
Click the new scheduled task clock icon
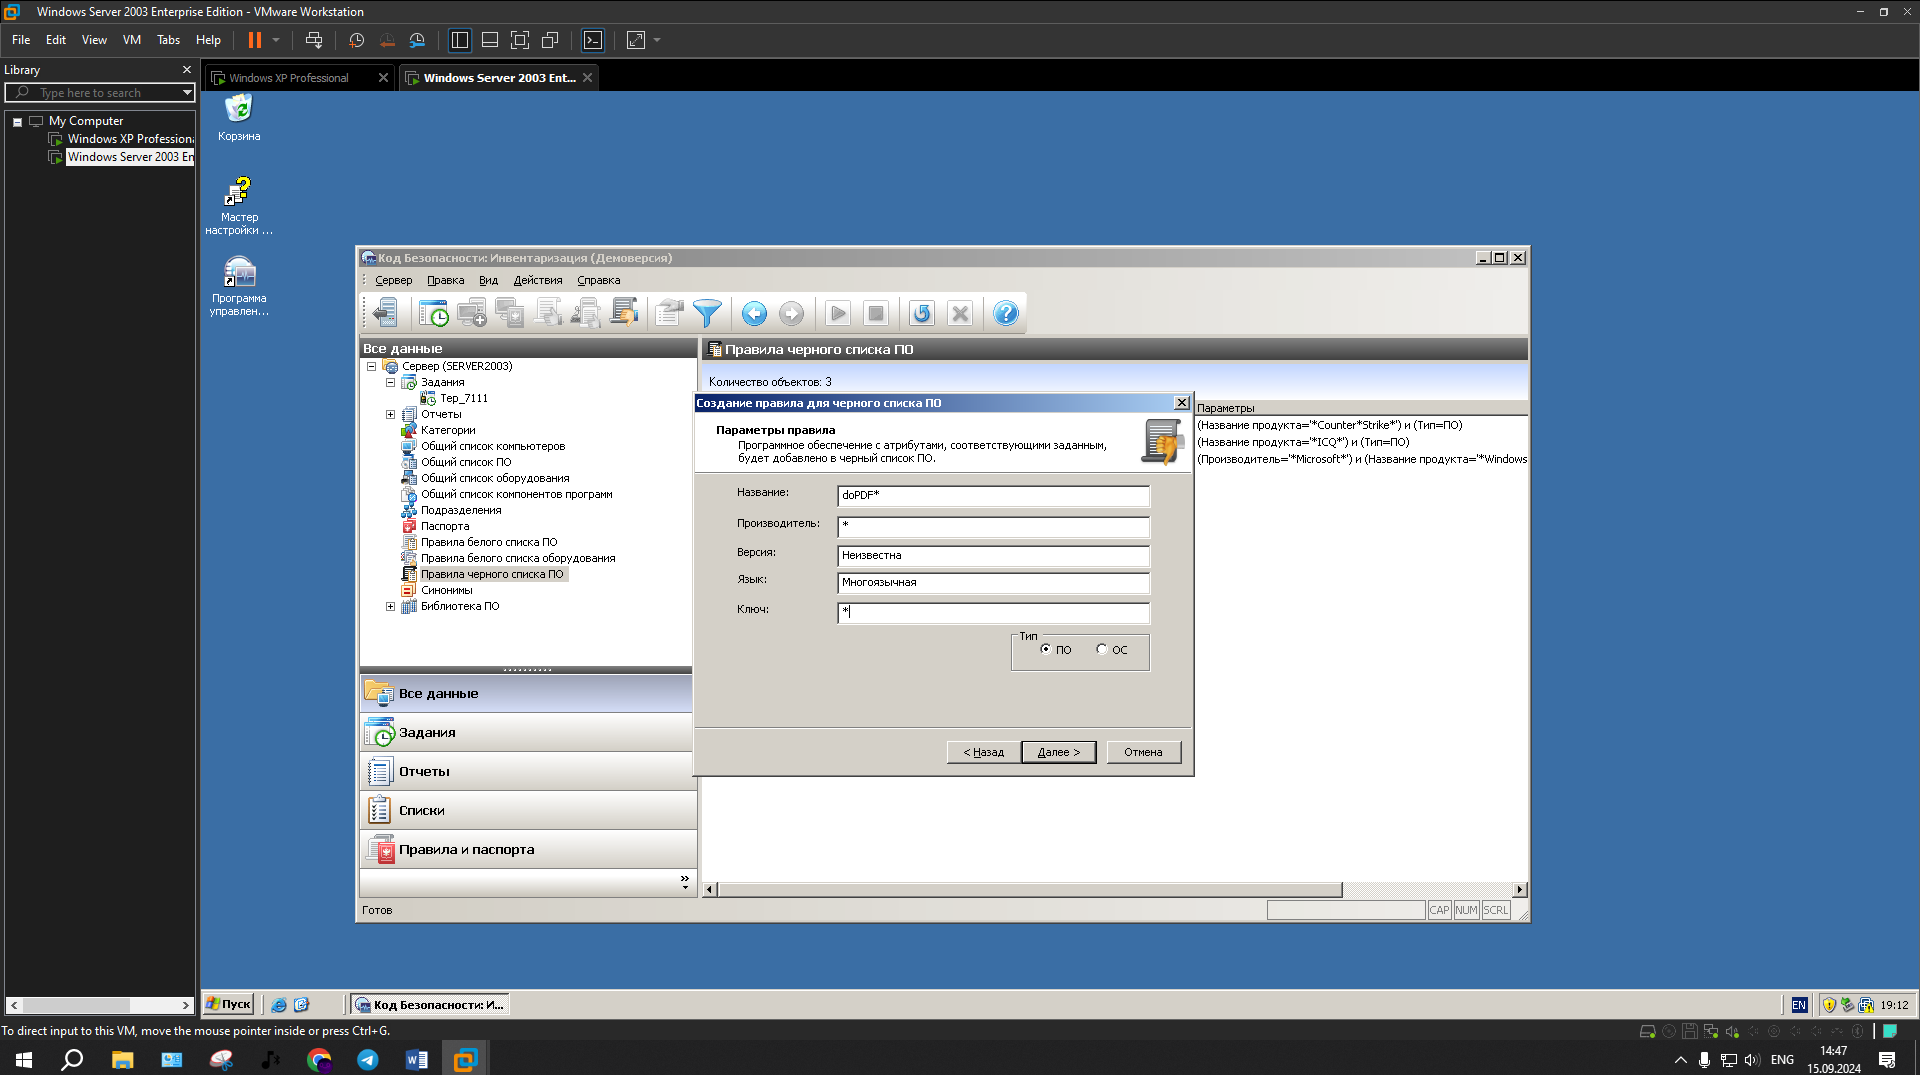(434, 314)
